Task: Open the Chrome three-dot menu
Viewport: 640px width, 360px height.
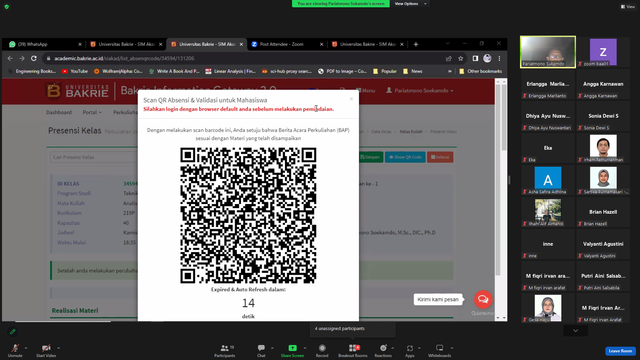Action: (x=499, y=58)
